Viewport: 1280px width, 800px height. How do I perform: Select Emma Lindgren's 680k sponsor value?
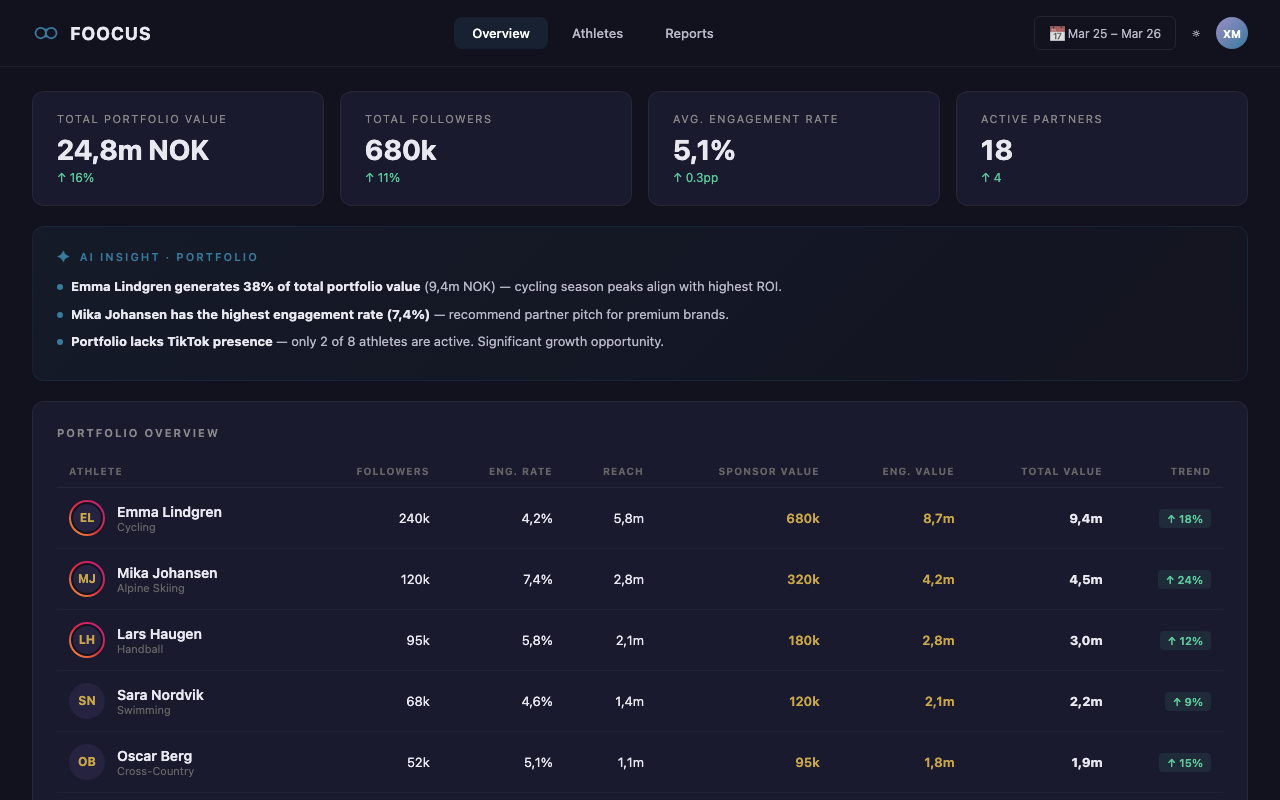(x=803, y=518)
